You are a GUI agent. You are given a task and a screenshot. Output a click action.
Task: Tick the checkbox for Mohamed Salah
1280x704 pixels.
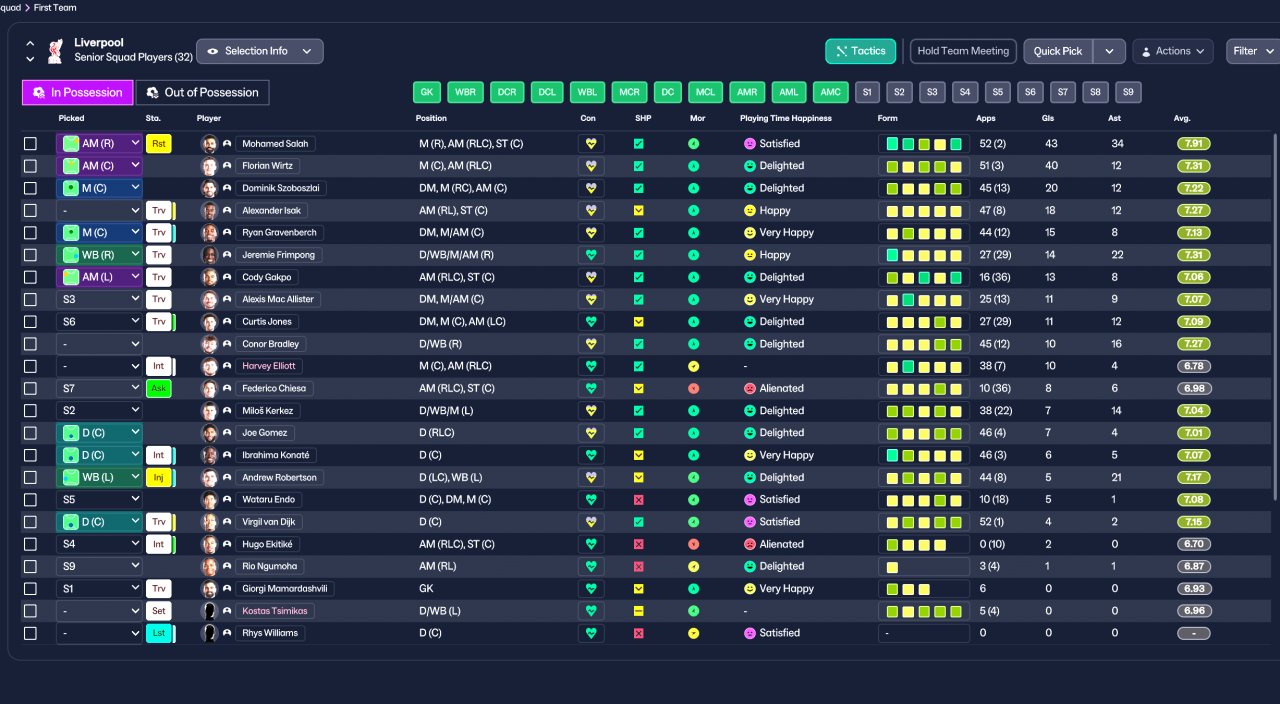(x=30, y=144)
